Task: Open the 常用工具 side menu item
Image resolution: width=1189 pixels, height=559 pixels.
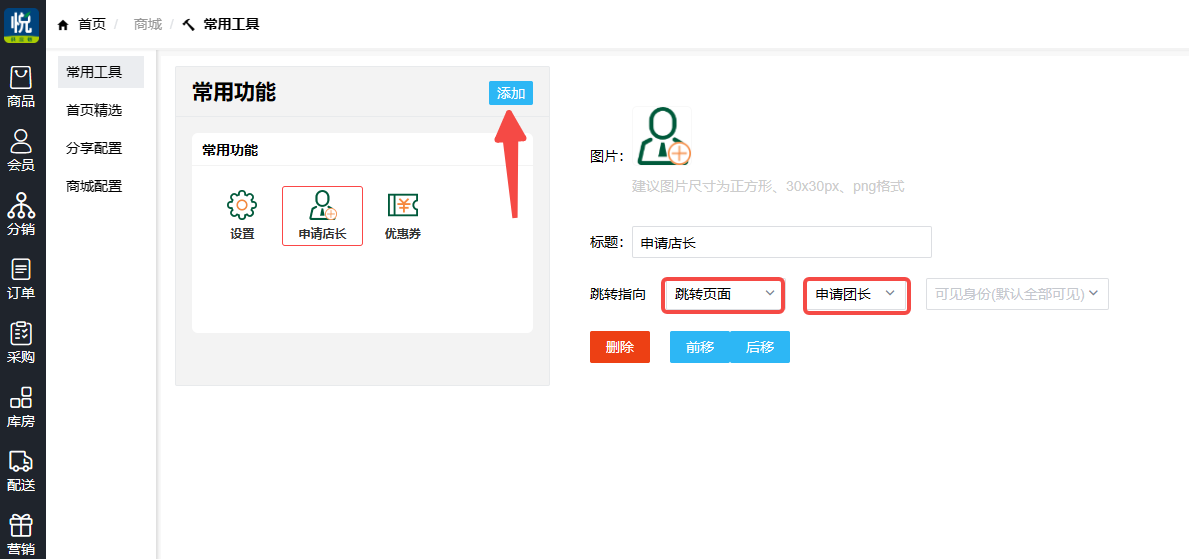Action: click(101, 72)
